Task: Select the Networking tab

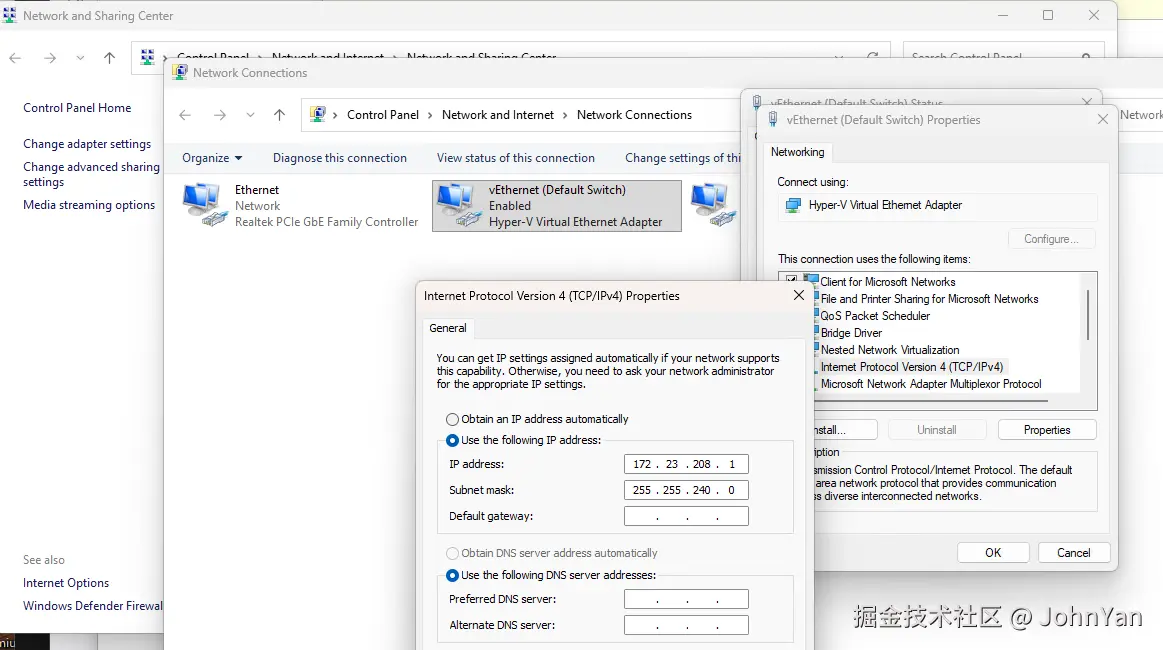Action: point(797,152)
